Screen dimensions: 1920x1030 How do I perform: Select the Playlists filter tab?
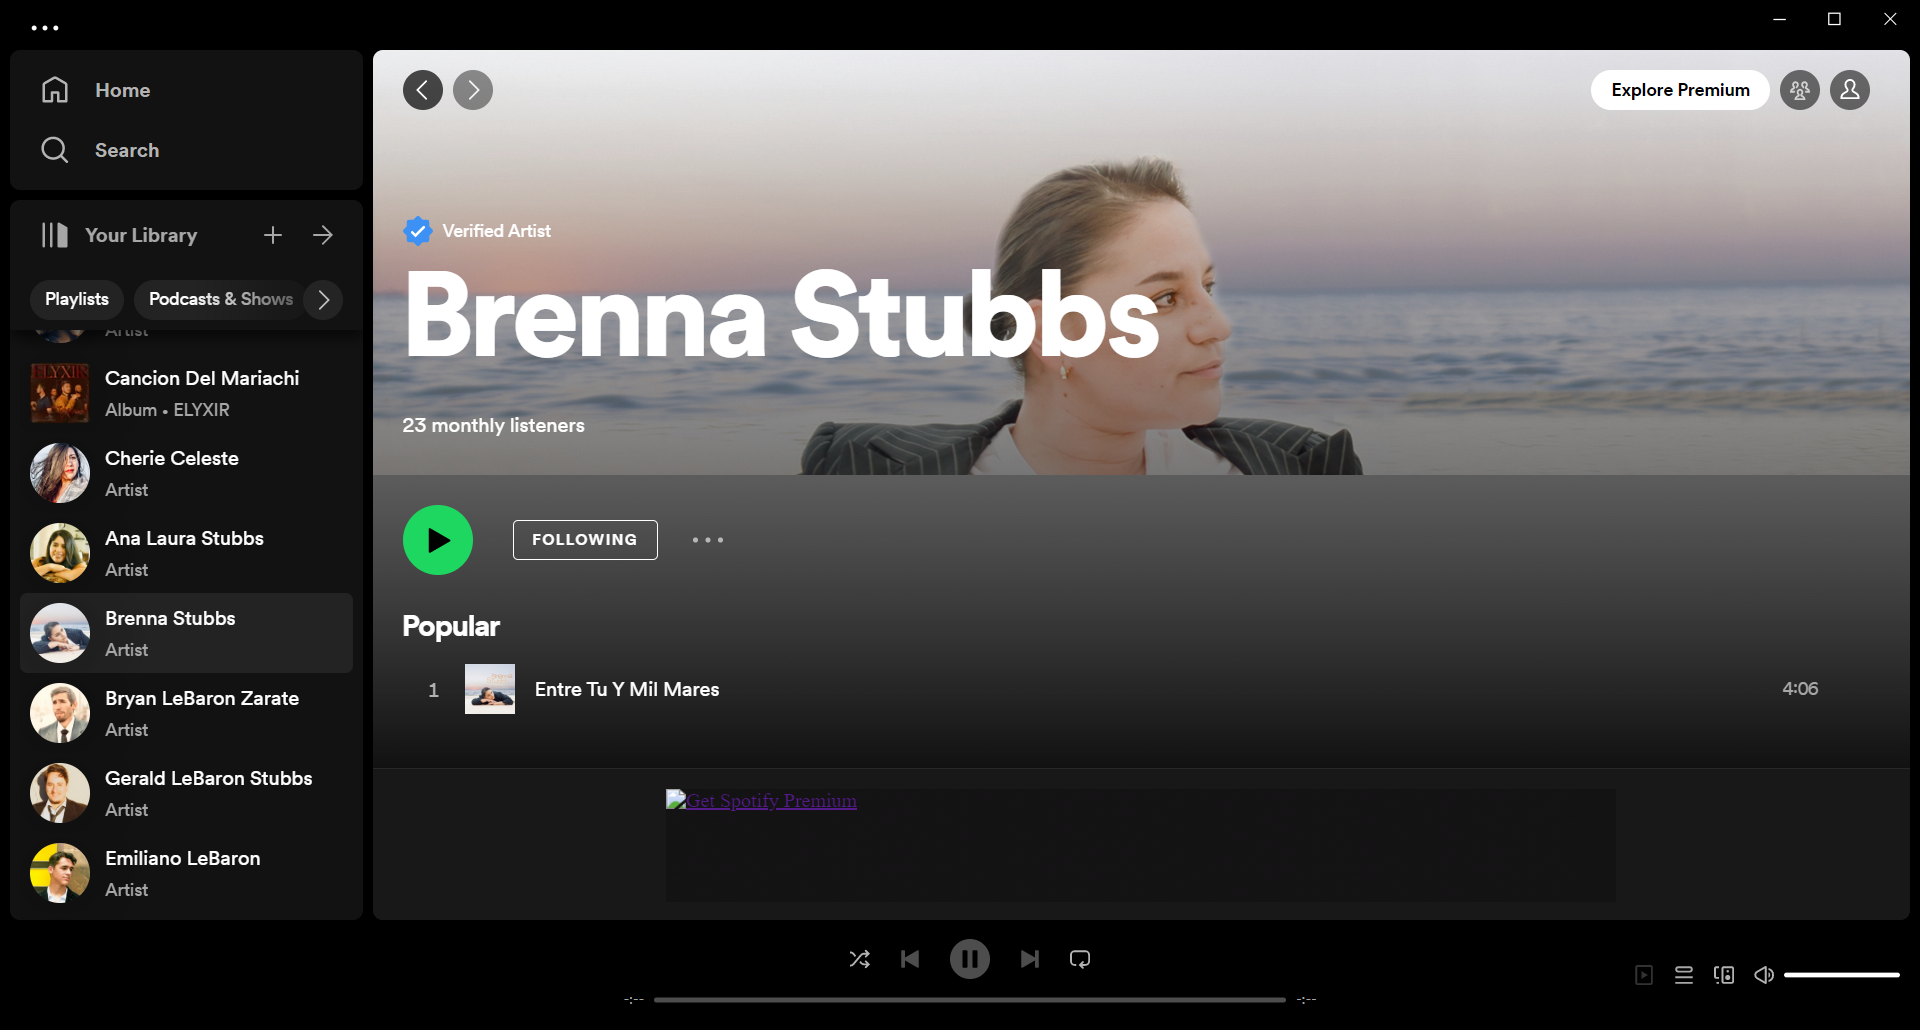pos(77,299)
